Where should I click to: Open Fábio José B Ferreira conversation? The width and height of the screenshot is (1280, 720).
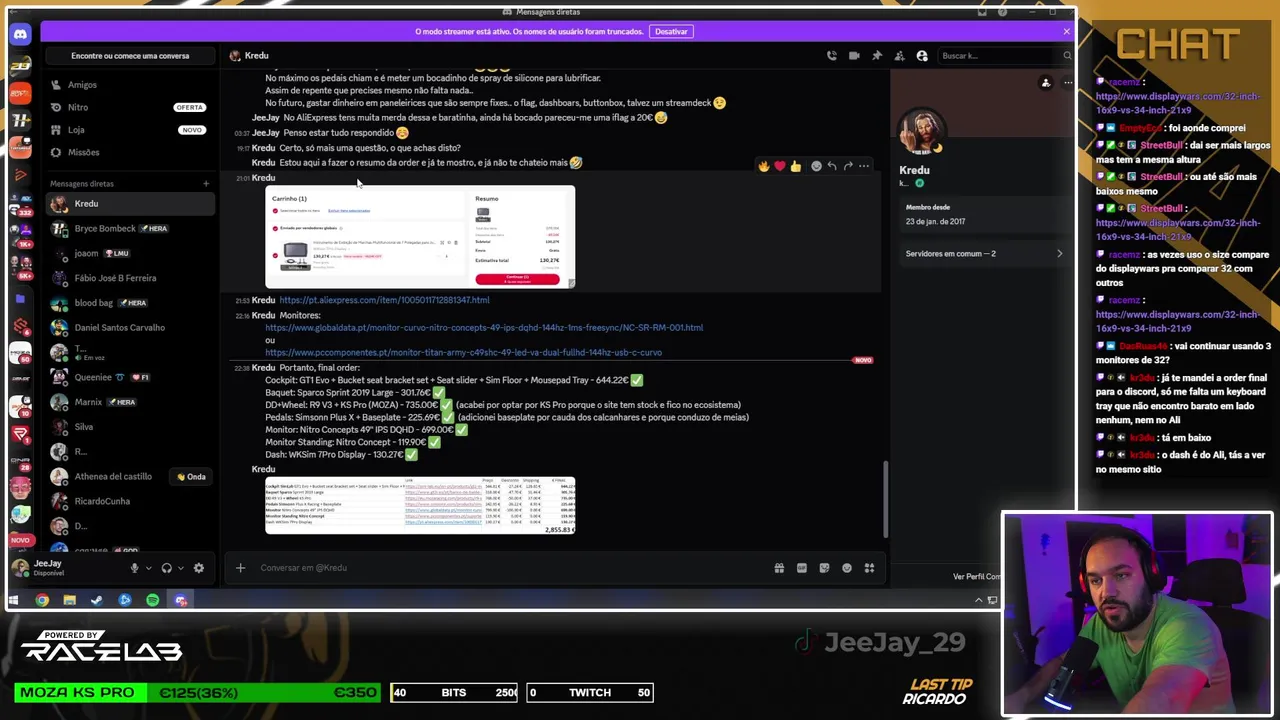click(130, 278)
